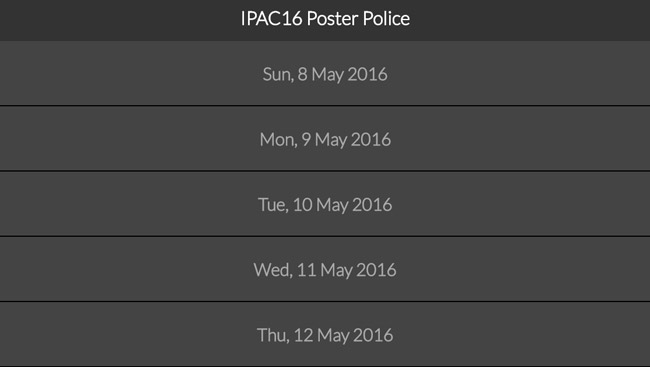View Tuesday's poster sessions
650x367 pixels.
(x=325, y=204)
